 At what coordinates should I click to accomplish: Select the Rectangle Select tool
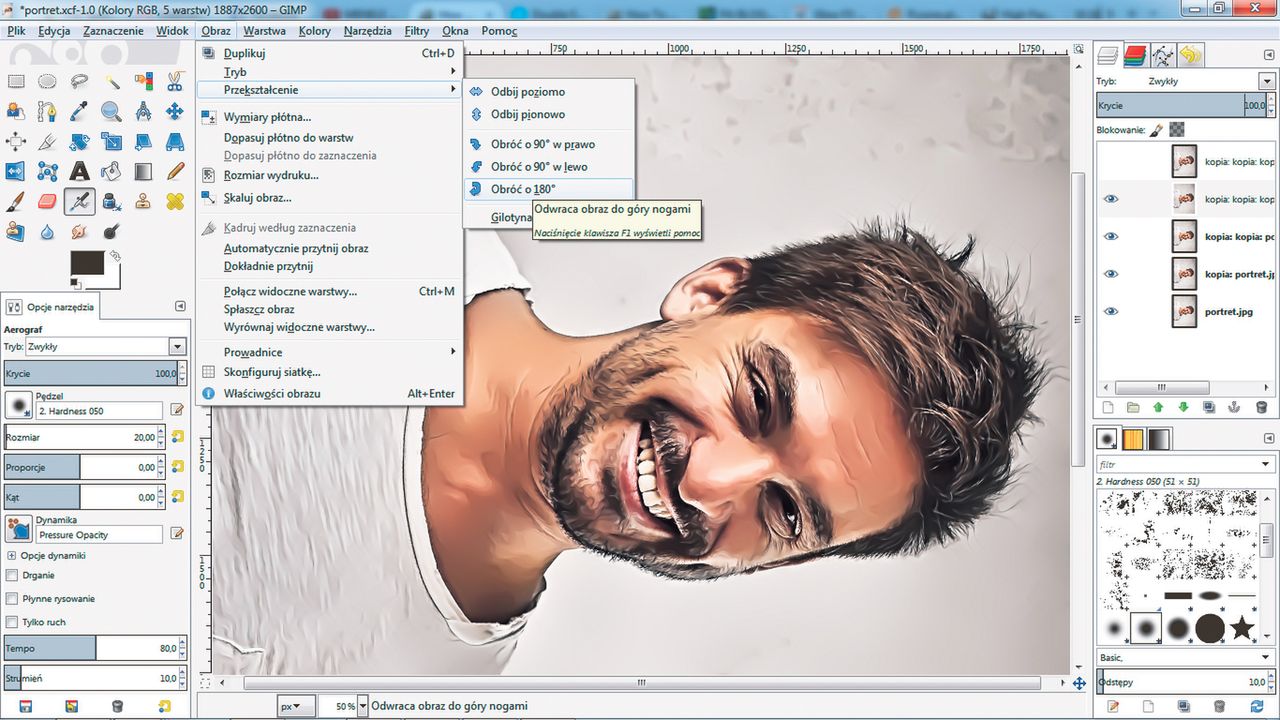click(15, 81)
